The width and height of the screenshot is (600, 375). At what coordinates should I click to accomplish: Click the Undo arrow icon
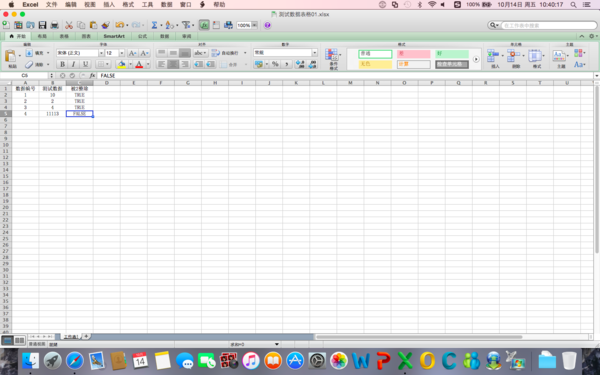click(x=120, y=25)
